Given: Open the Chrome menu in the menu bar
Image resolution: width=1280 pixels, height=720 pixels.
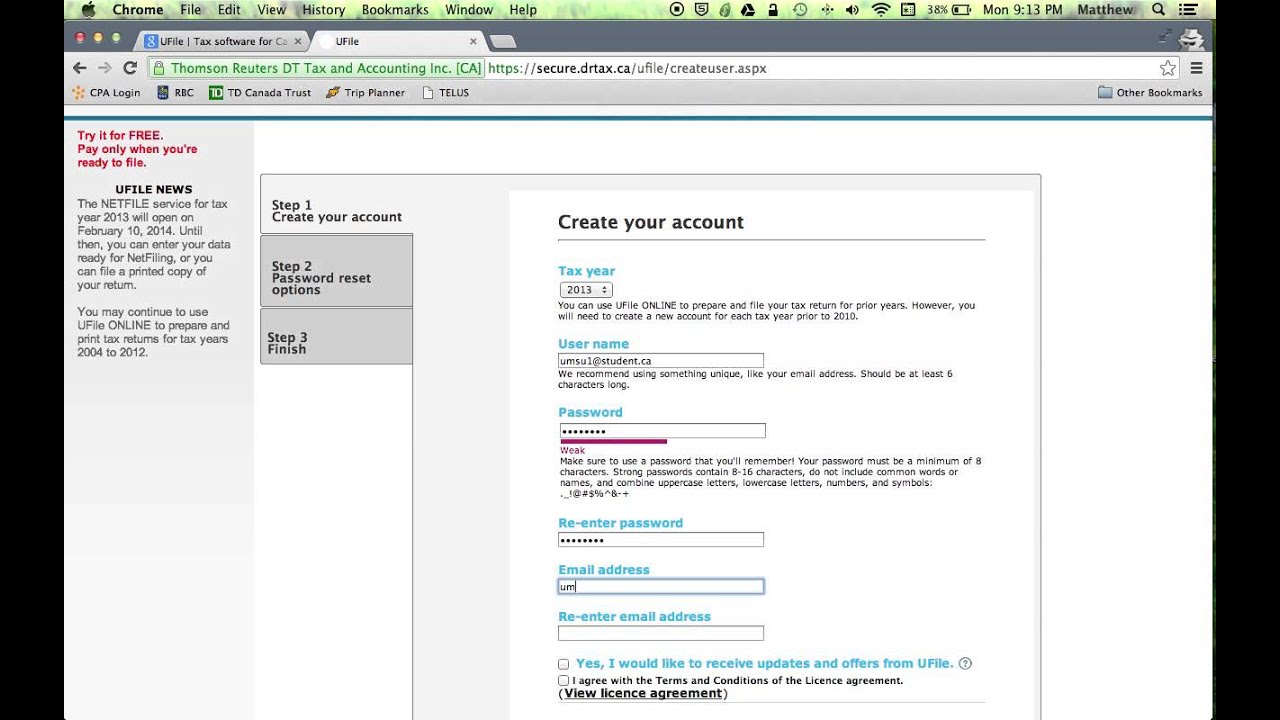Looking at the screenshot, I should (x=138, y=10).
